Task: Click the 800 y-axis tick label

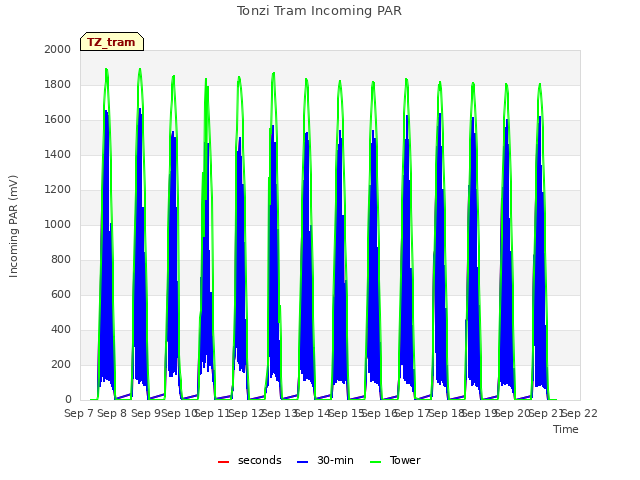Action: (x=61, y=260)
